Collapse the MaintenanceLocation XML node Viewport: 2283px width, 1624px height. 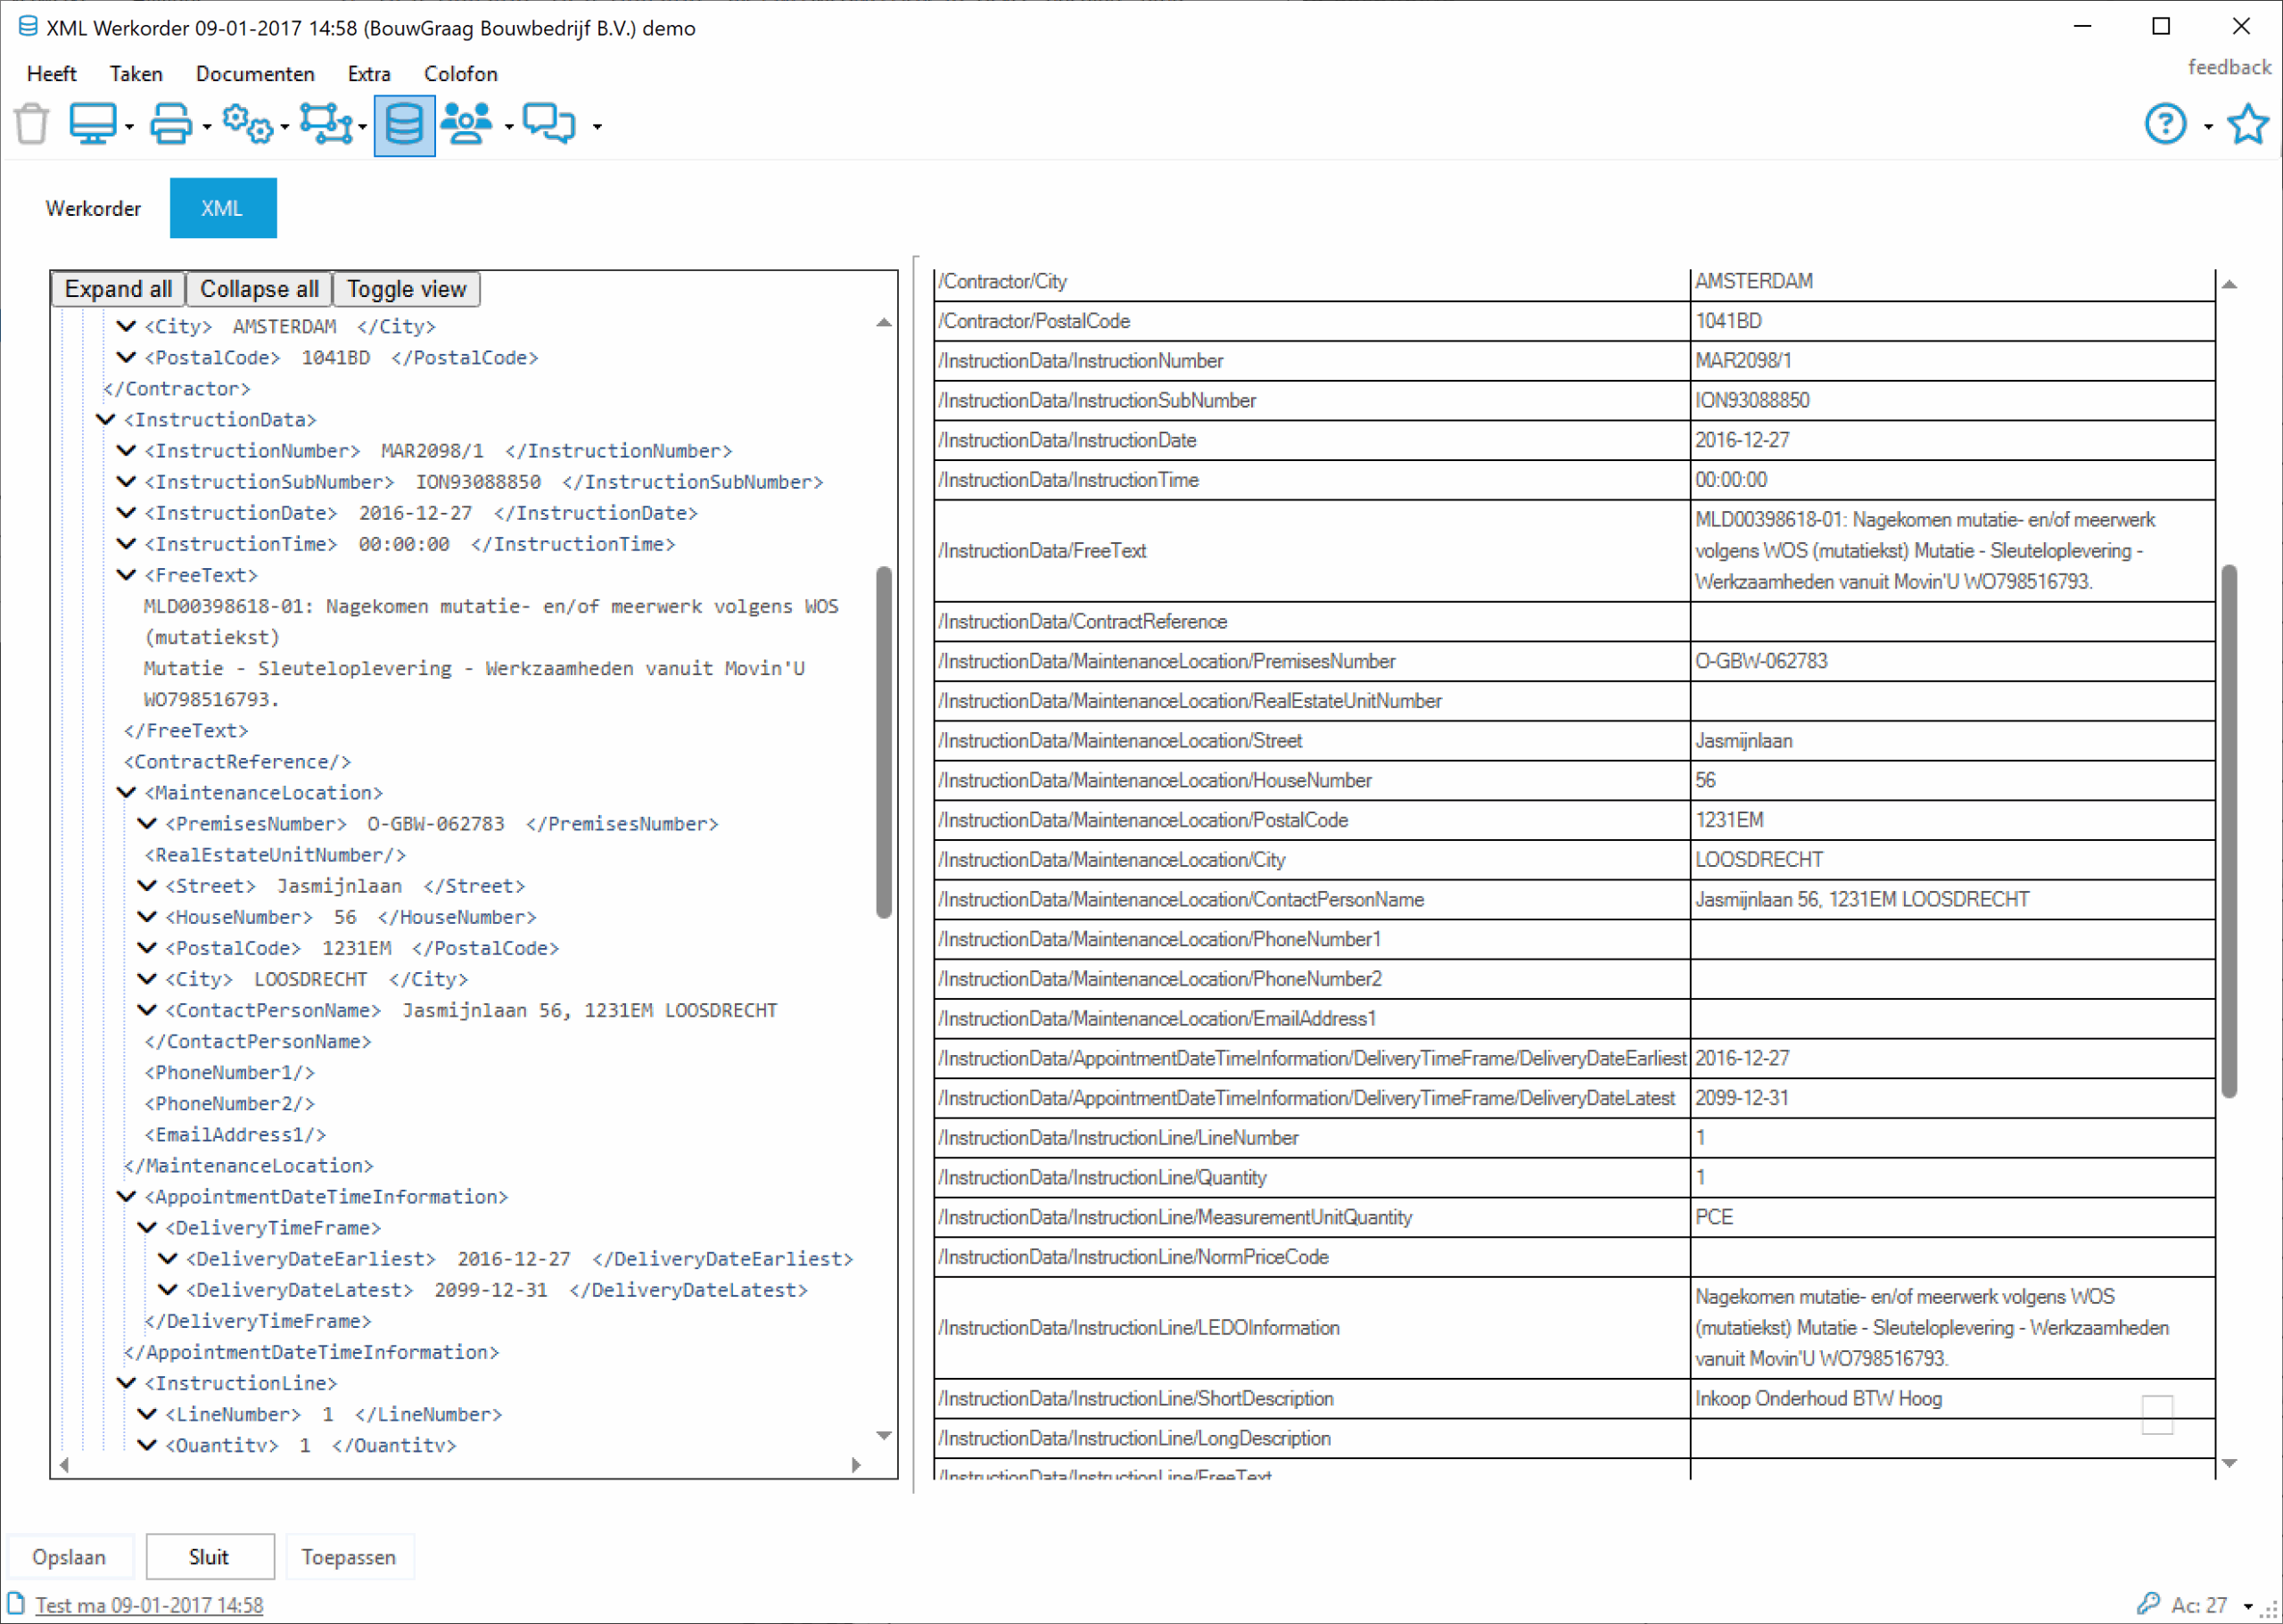[x=126, y=793]
